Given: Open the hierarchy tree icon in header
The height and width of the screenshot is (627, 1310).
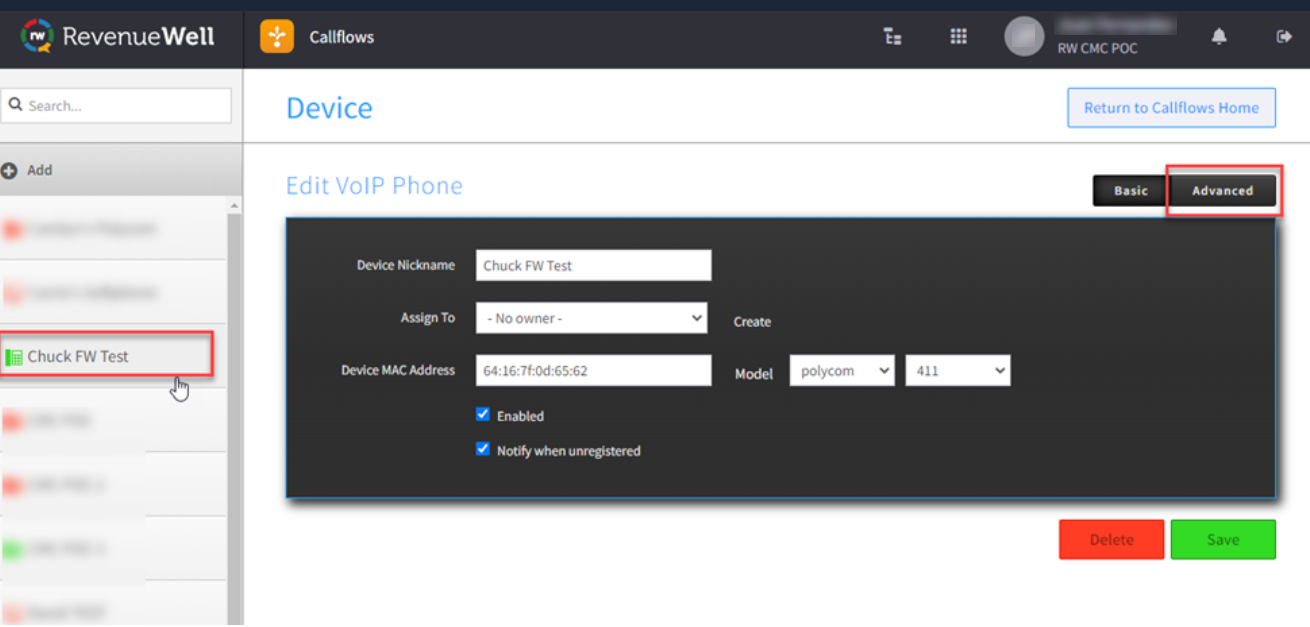Looking at the screenshot, I should tap(893, 37).
